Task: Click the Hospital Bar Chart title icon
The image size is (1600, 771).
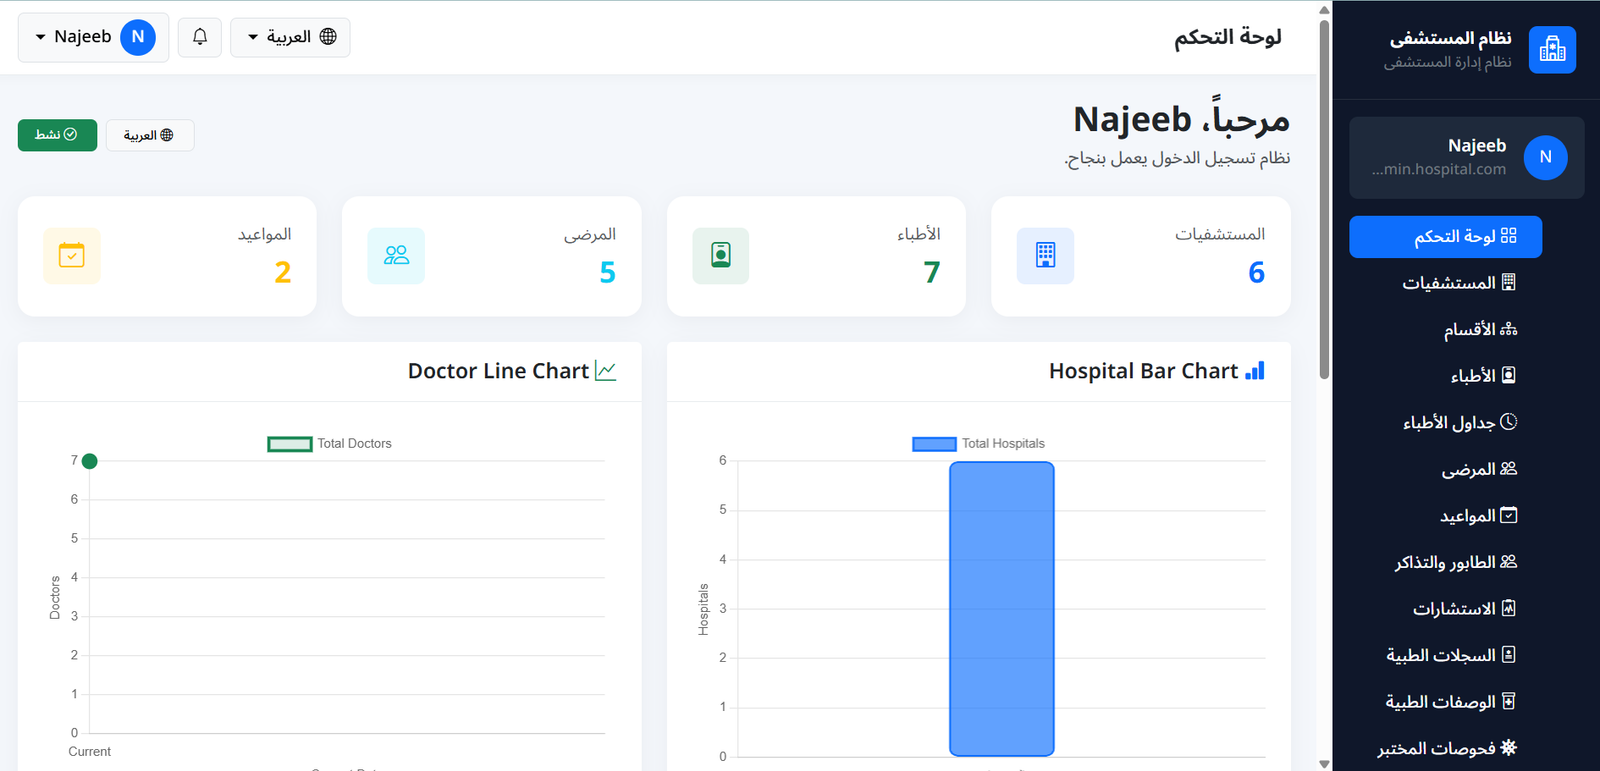Action: (x=1255, y=371)
